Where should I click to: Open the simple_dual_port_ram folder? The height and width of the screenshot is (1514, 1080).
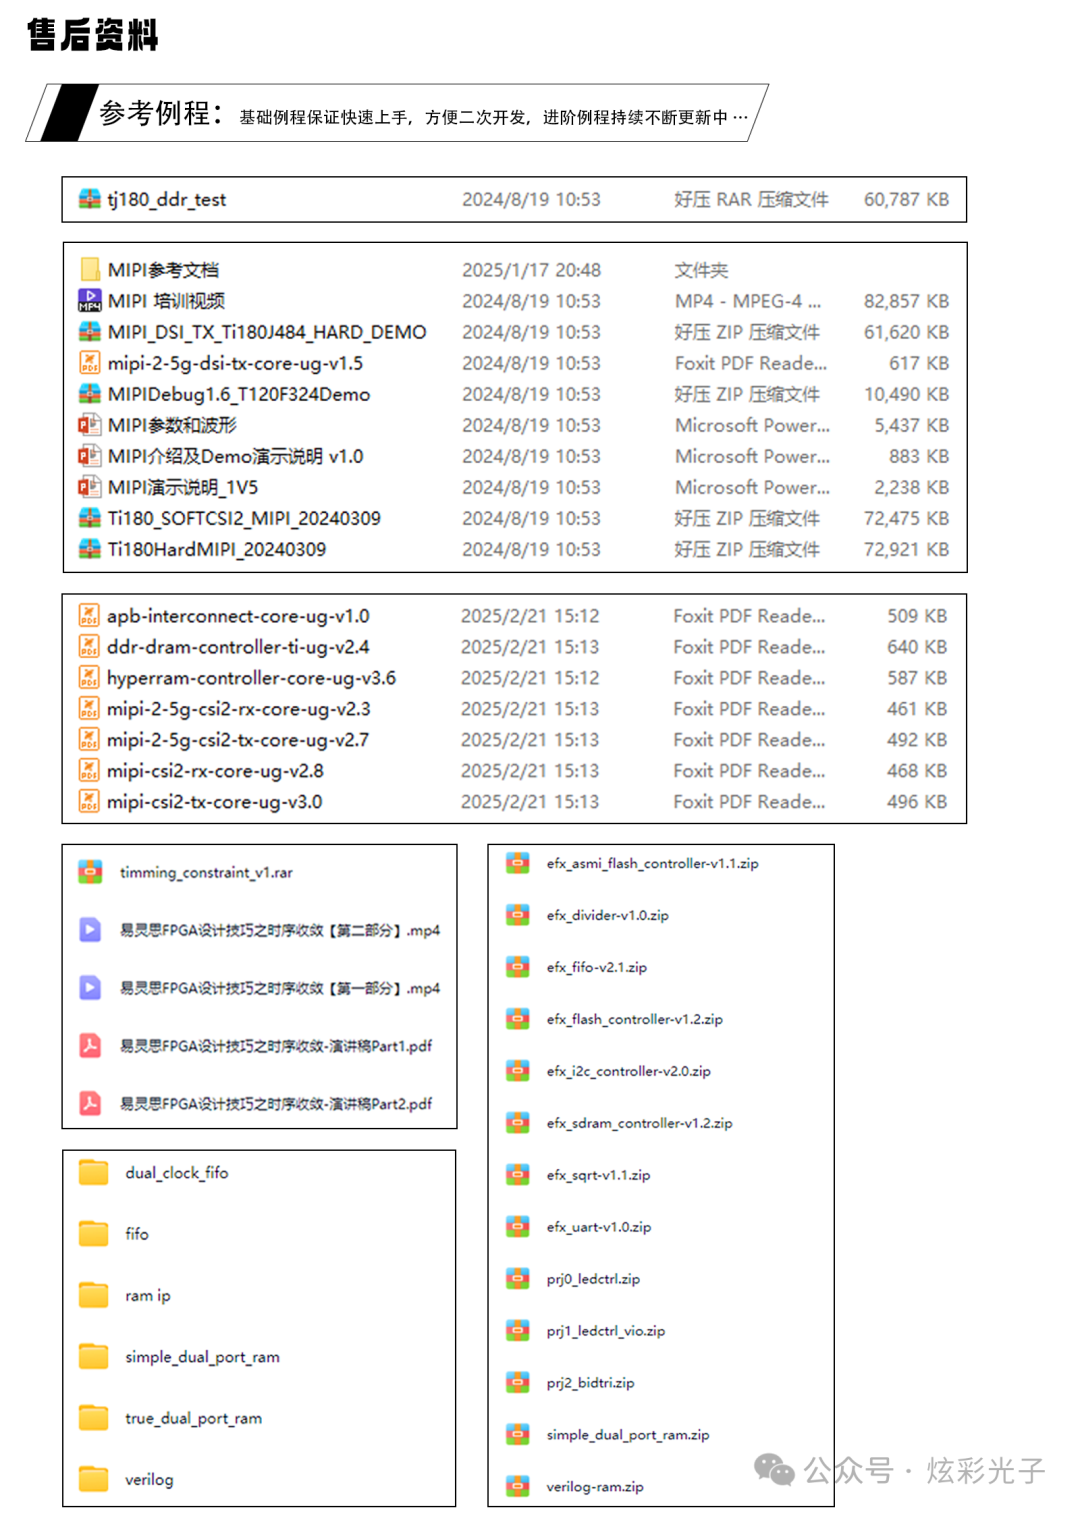(x=180, y=1357)
